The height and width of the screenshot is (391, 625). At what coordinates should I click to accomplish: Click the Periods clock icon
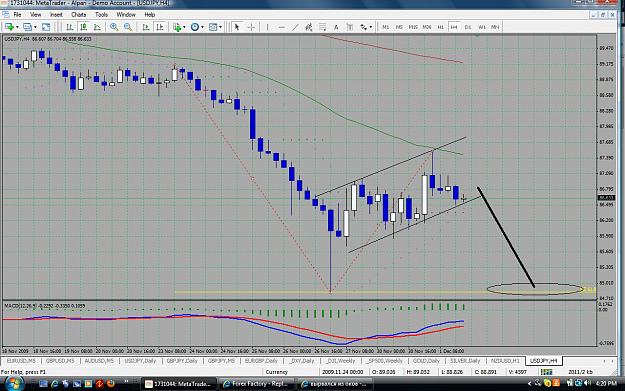[195, 27]
